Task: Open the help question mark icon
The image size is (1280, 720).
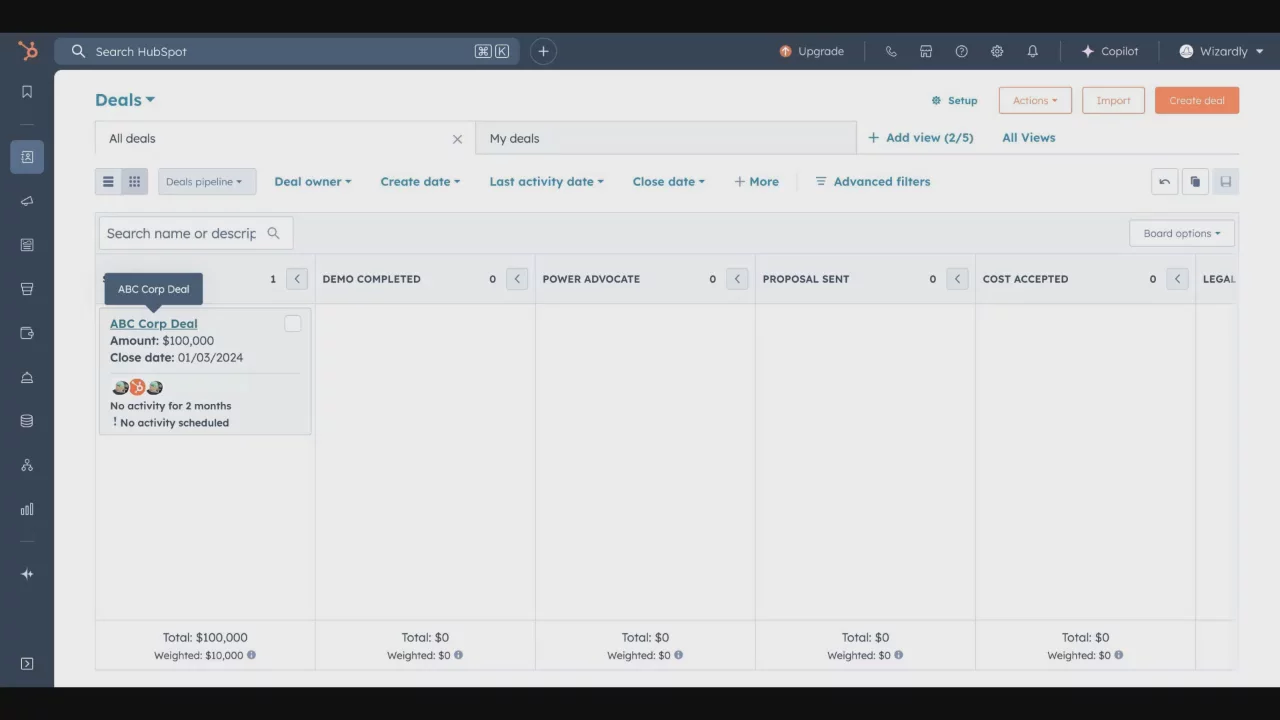Action: (961, 51)
